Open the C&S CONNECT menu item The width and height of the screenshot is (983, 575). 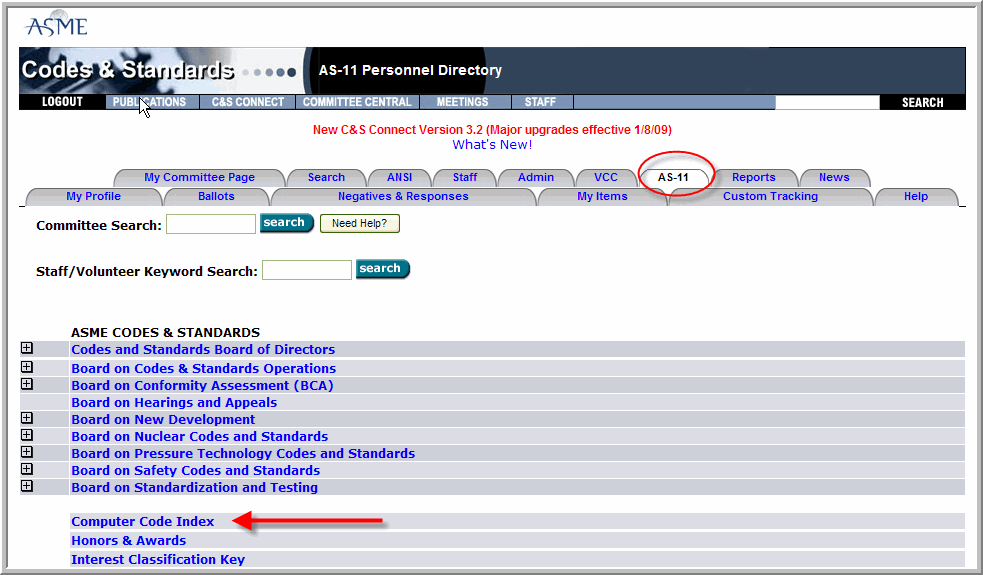coord(248,102)
